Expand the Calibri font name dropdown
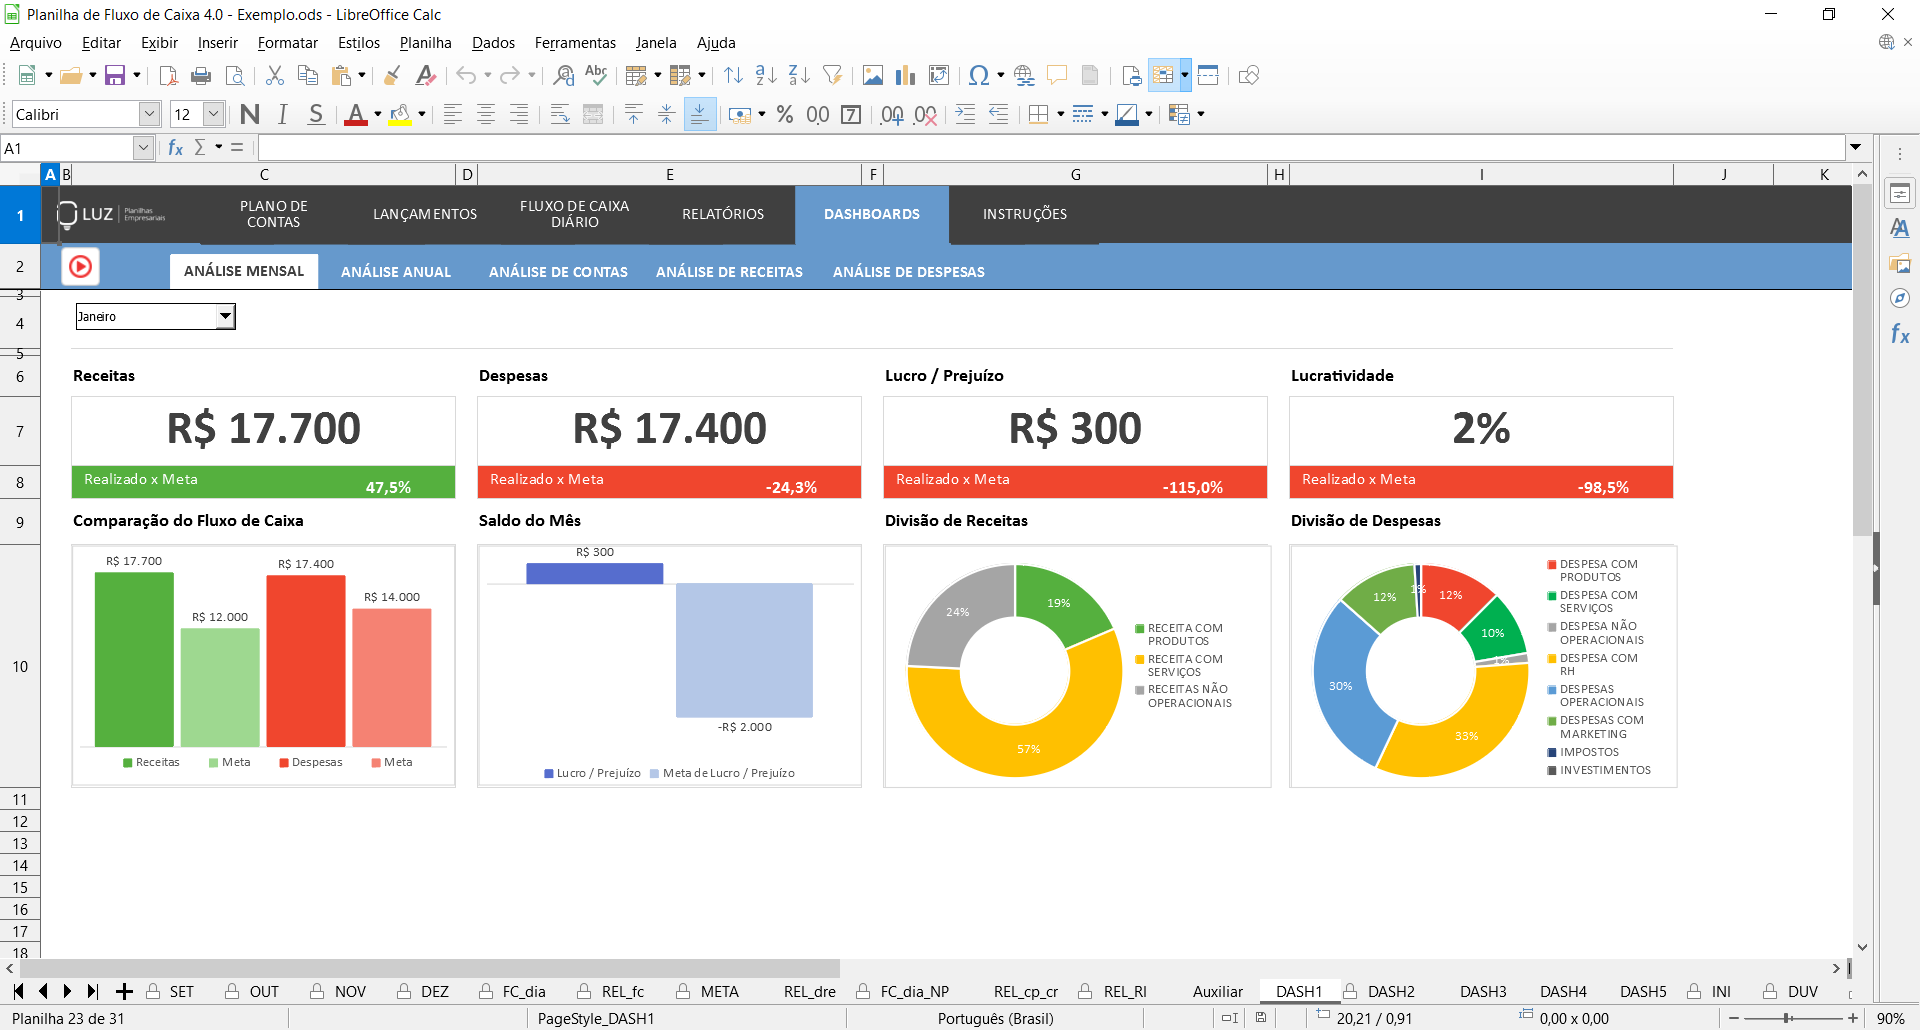The height and width of the screenshot is (1030, 1920). (149, 115)
